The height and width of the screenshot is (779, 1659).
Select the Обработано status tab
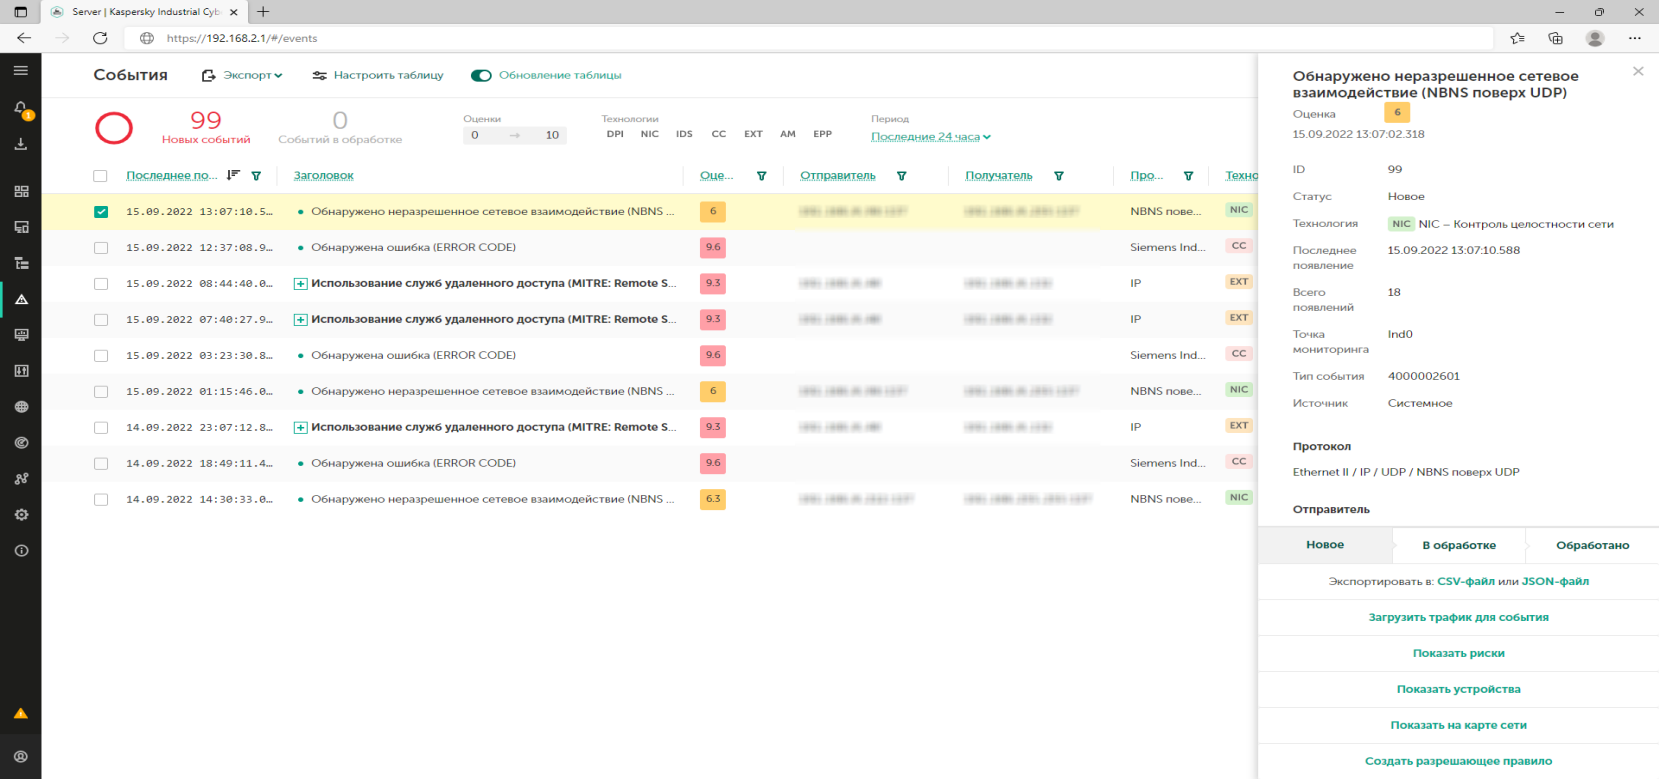click(1592, 545)
